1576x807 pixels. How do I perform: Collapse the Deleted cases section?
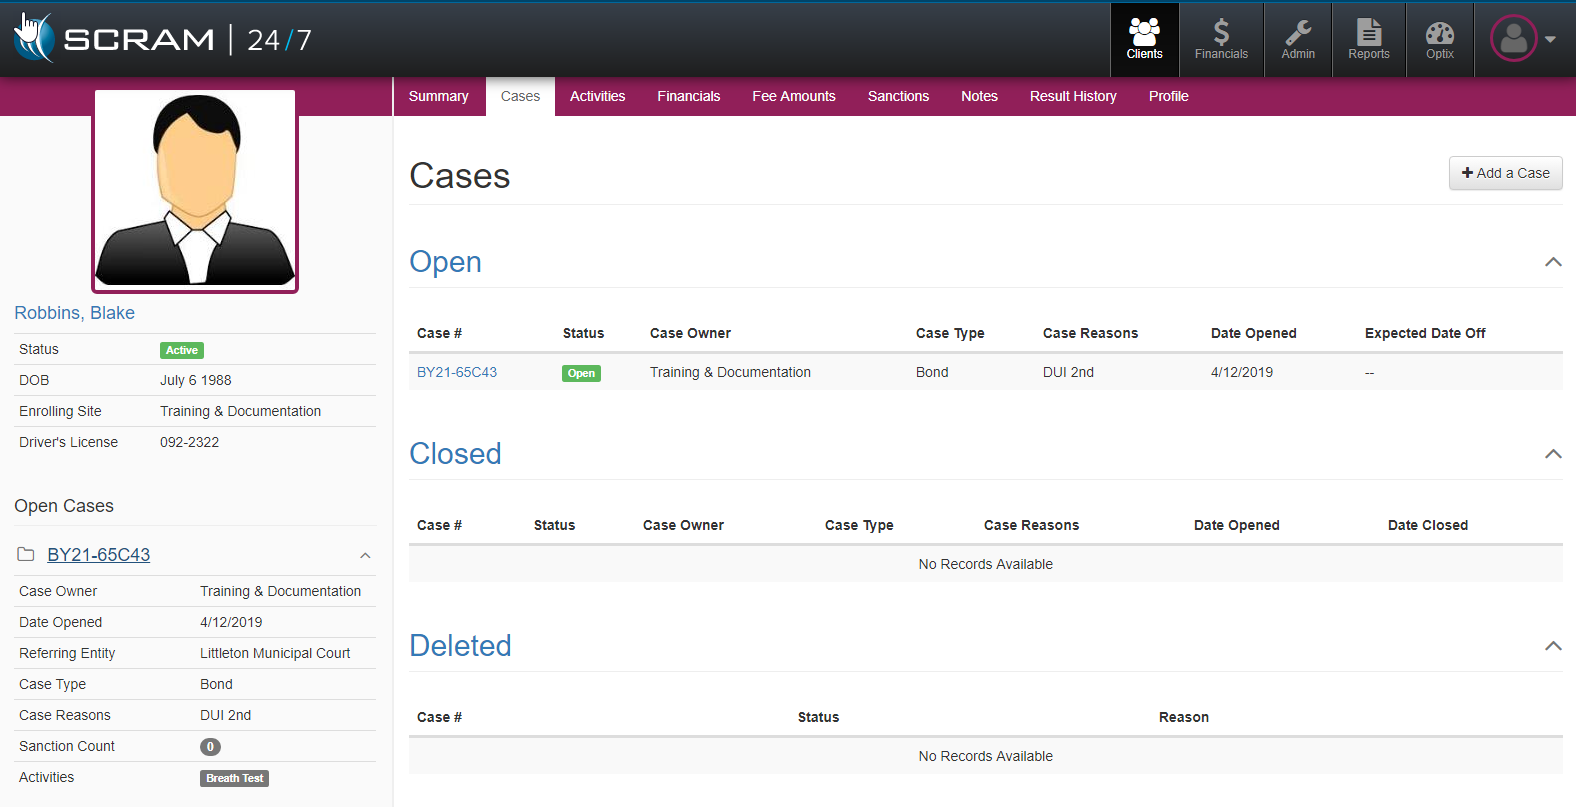1552,646
